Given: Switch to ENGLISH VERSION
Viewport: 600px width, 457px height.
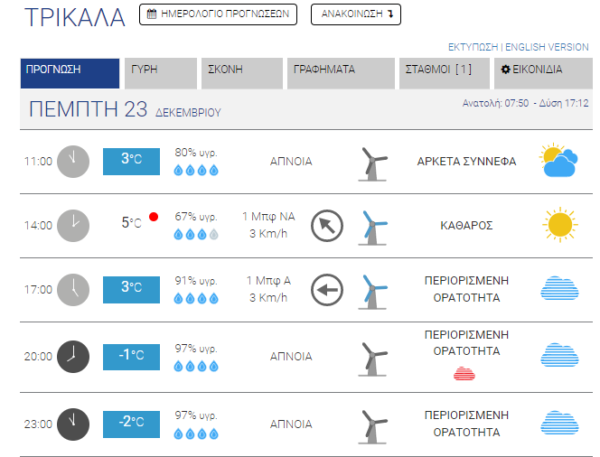Looking at the screenshot, I should [x=547, y=47].
